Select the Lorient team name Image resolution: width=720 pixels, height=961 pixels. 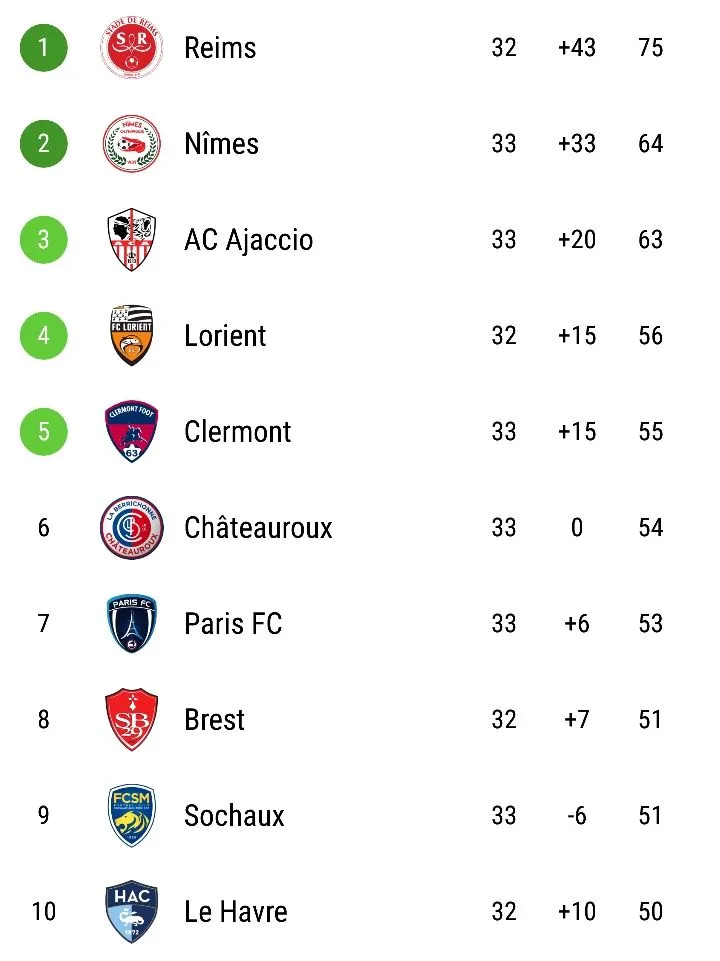225,336
